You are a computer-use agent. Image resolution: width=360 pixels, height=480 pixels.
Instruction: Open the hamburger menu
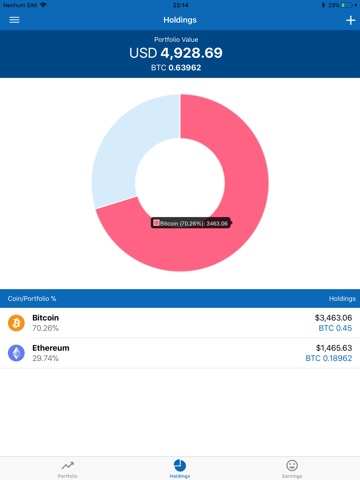coord(14,20)
